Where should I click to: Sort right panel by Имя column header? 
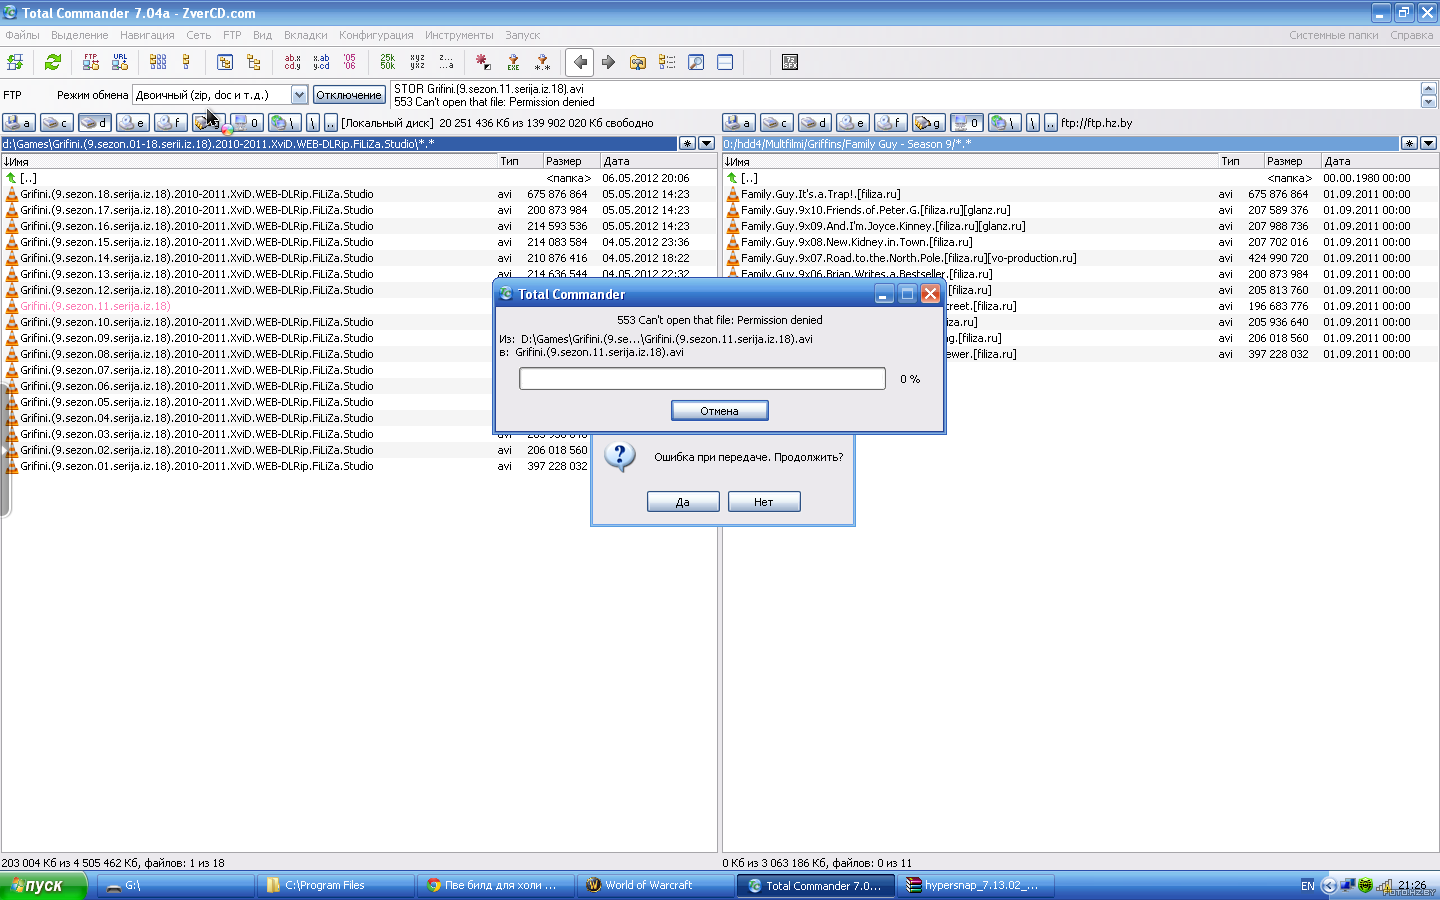[x=969, y=161]
